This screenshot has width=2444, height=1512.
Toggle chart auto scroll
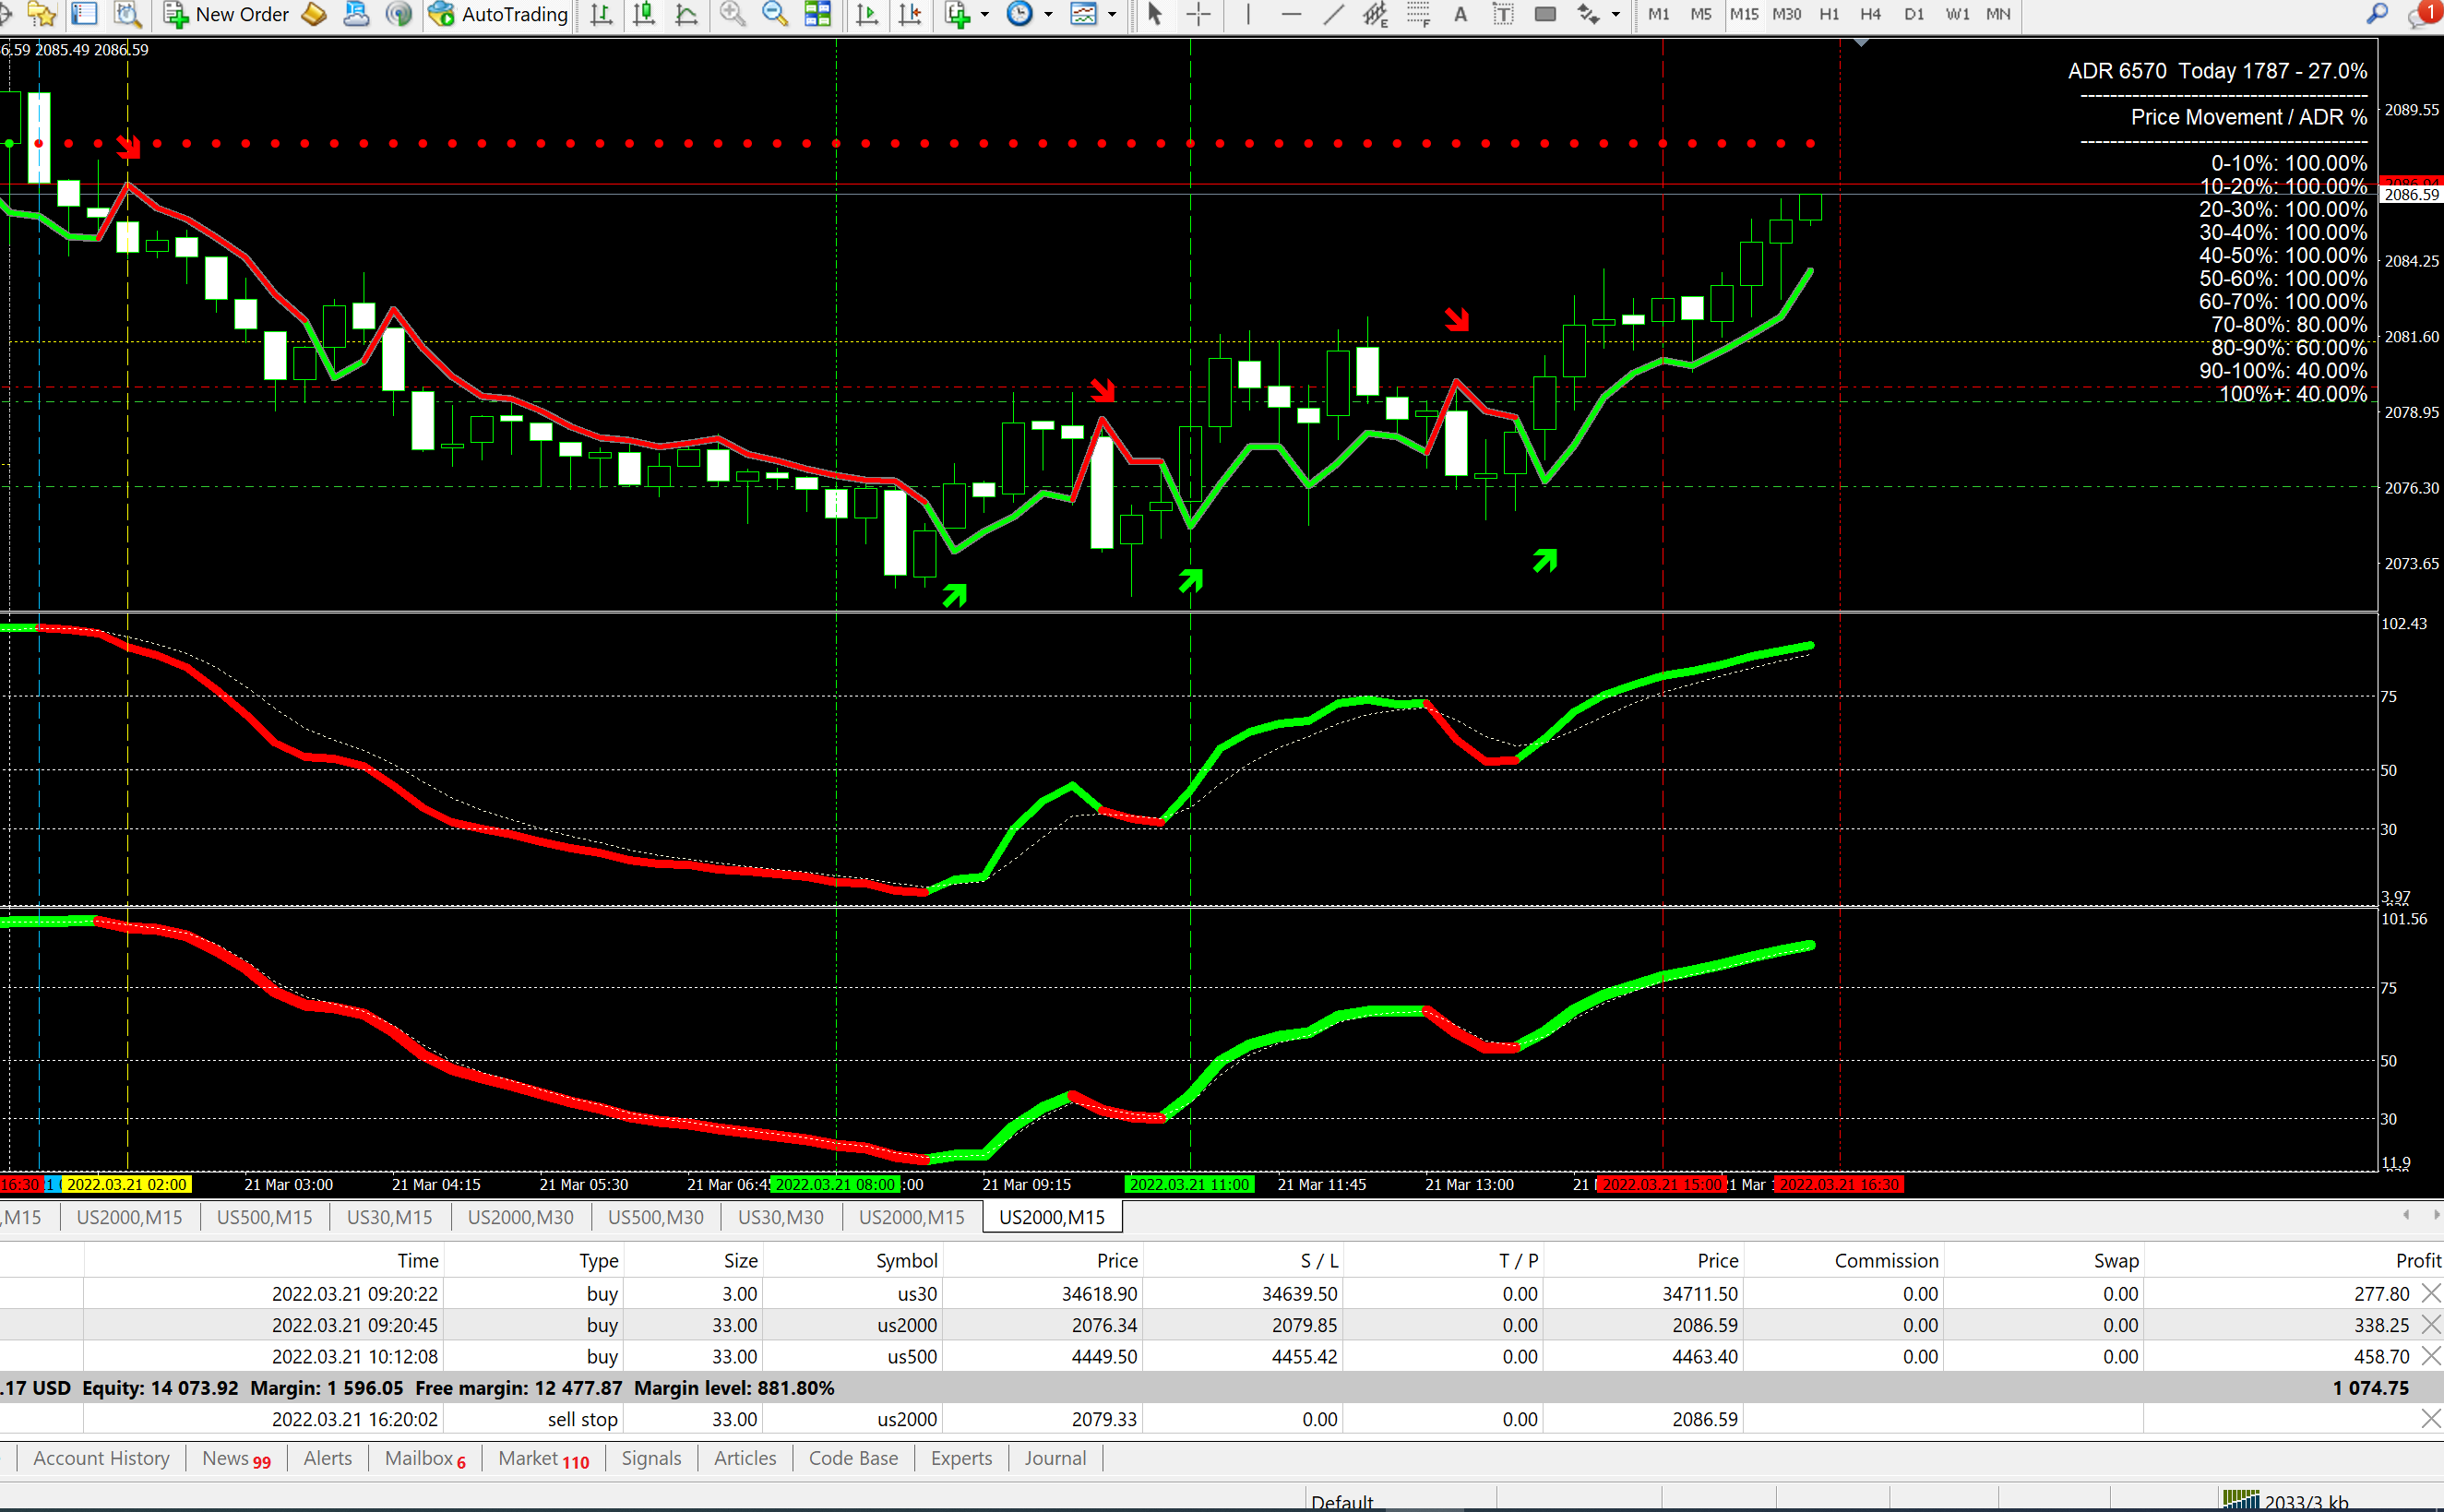coord(867,14)
